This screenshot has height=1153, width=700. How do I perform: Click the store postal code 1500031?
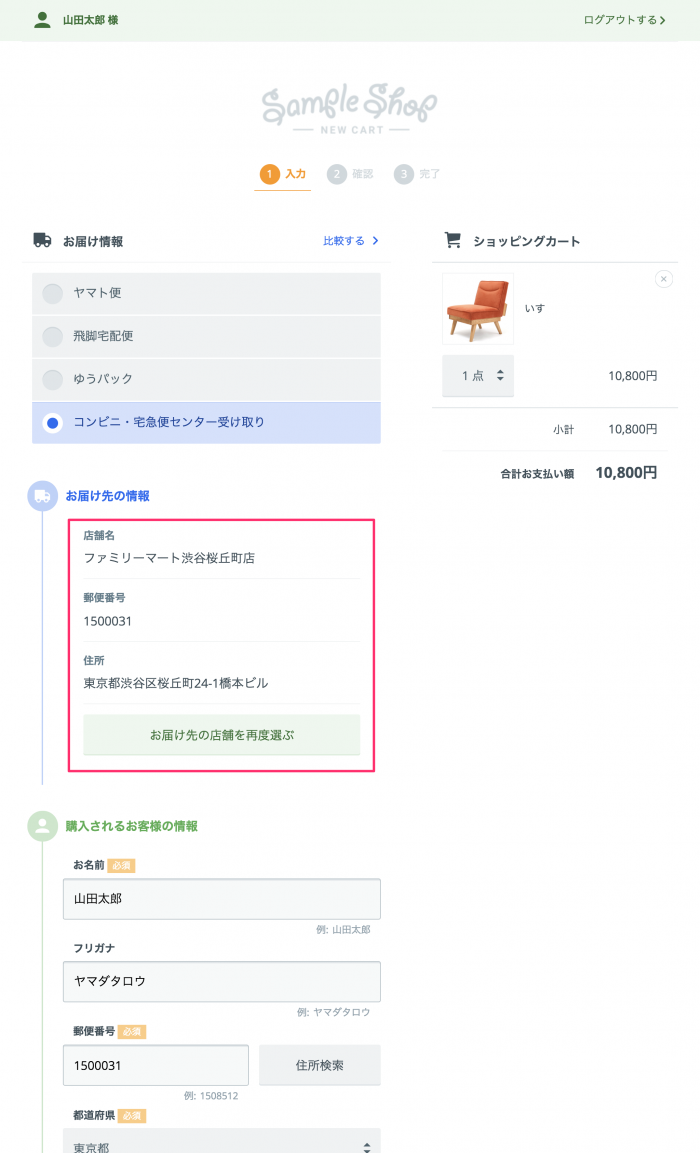(x=107, y=621)
